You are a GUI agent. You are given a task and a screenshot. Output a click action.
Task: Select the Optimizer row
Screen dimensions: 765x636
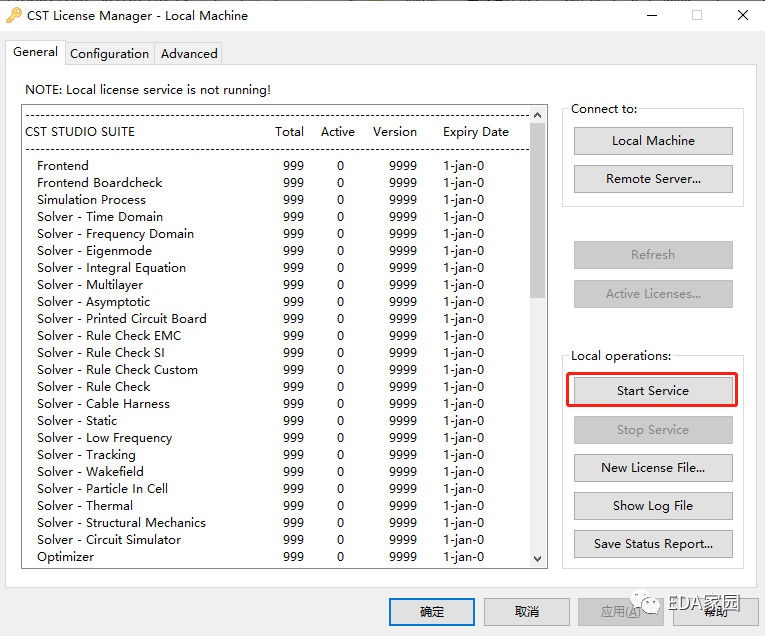point(260,557)
